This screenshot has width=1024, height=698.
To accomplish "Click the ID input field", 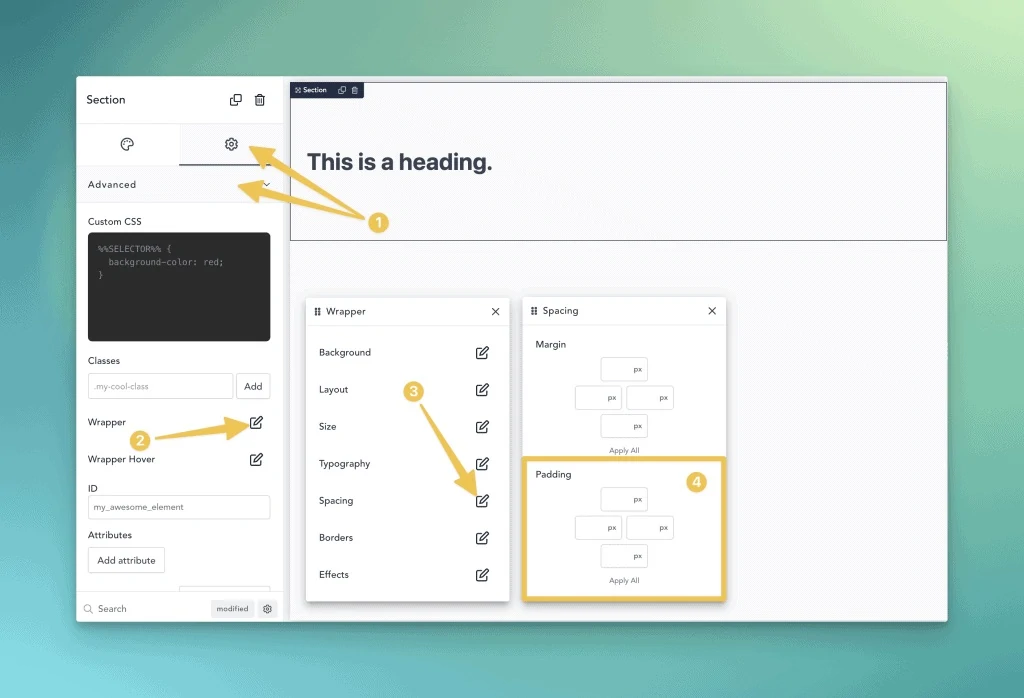I will click(x=179, y=507).
